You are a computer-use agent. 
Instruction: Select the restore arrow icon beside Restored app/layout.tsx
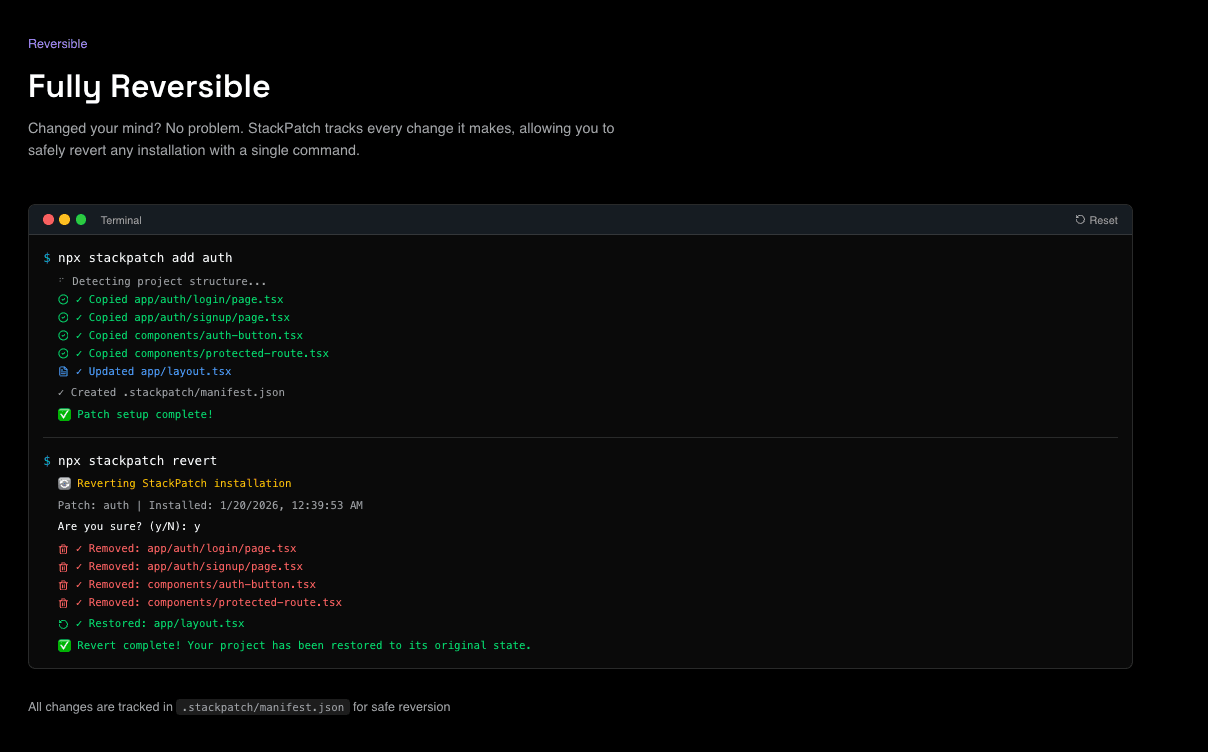[x=63, y=623]
